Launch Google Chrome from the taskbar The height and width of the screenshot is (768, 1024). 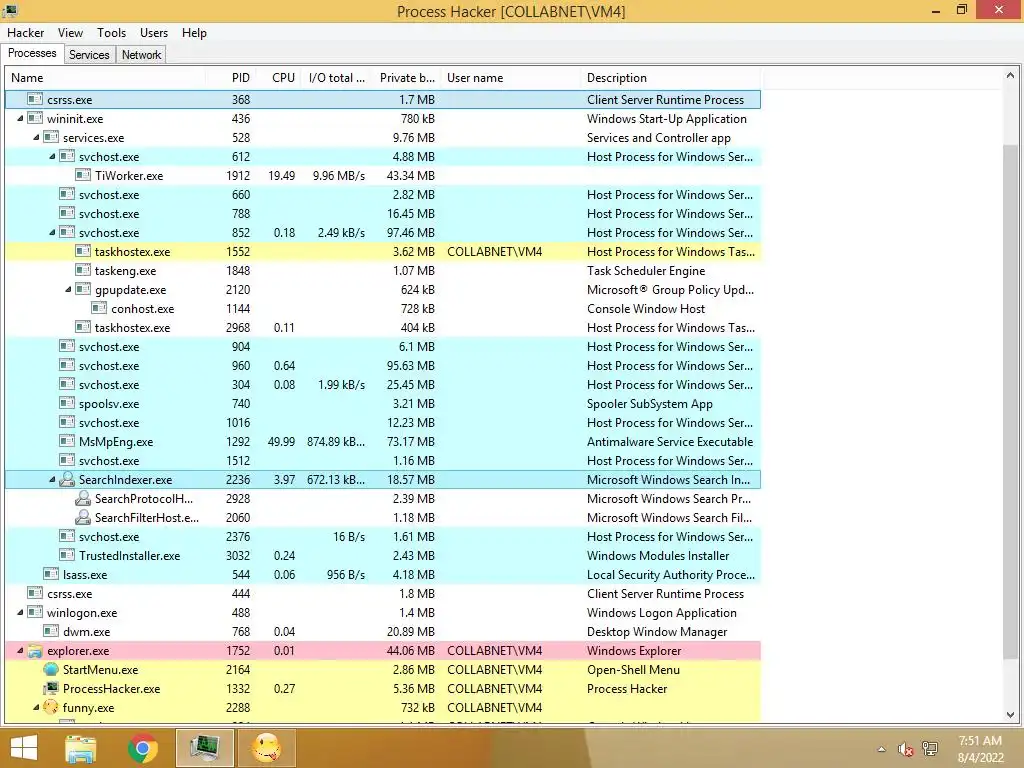[143, 748]
